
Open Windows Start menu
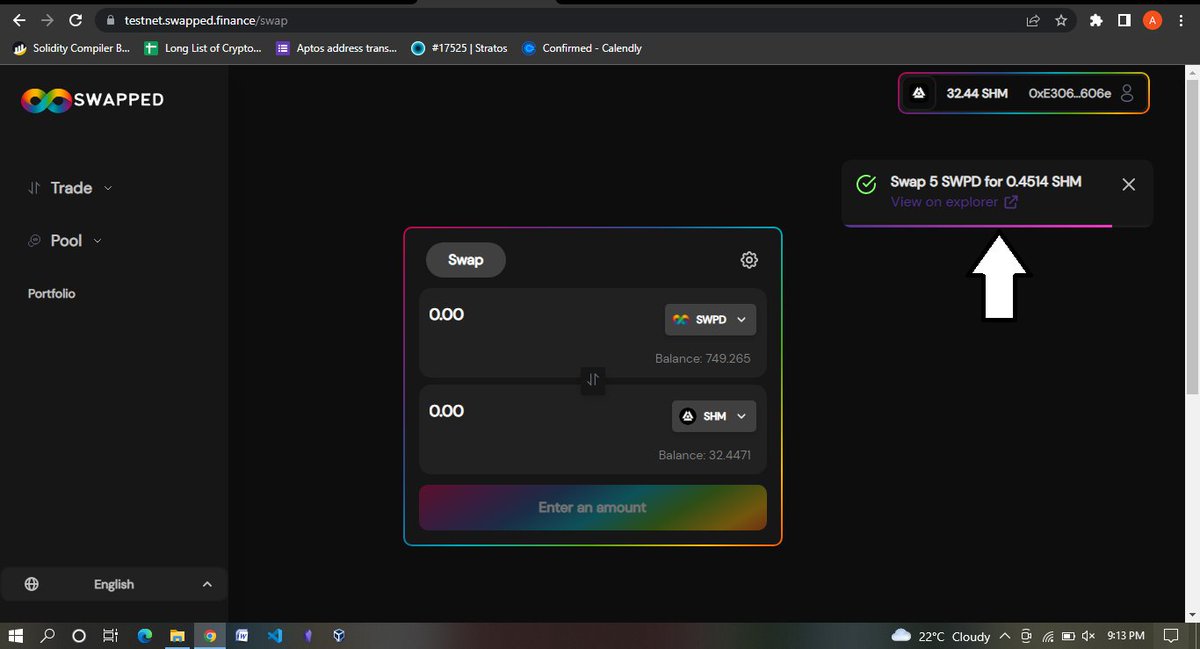tap(16, 635)
